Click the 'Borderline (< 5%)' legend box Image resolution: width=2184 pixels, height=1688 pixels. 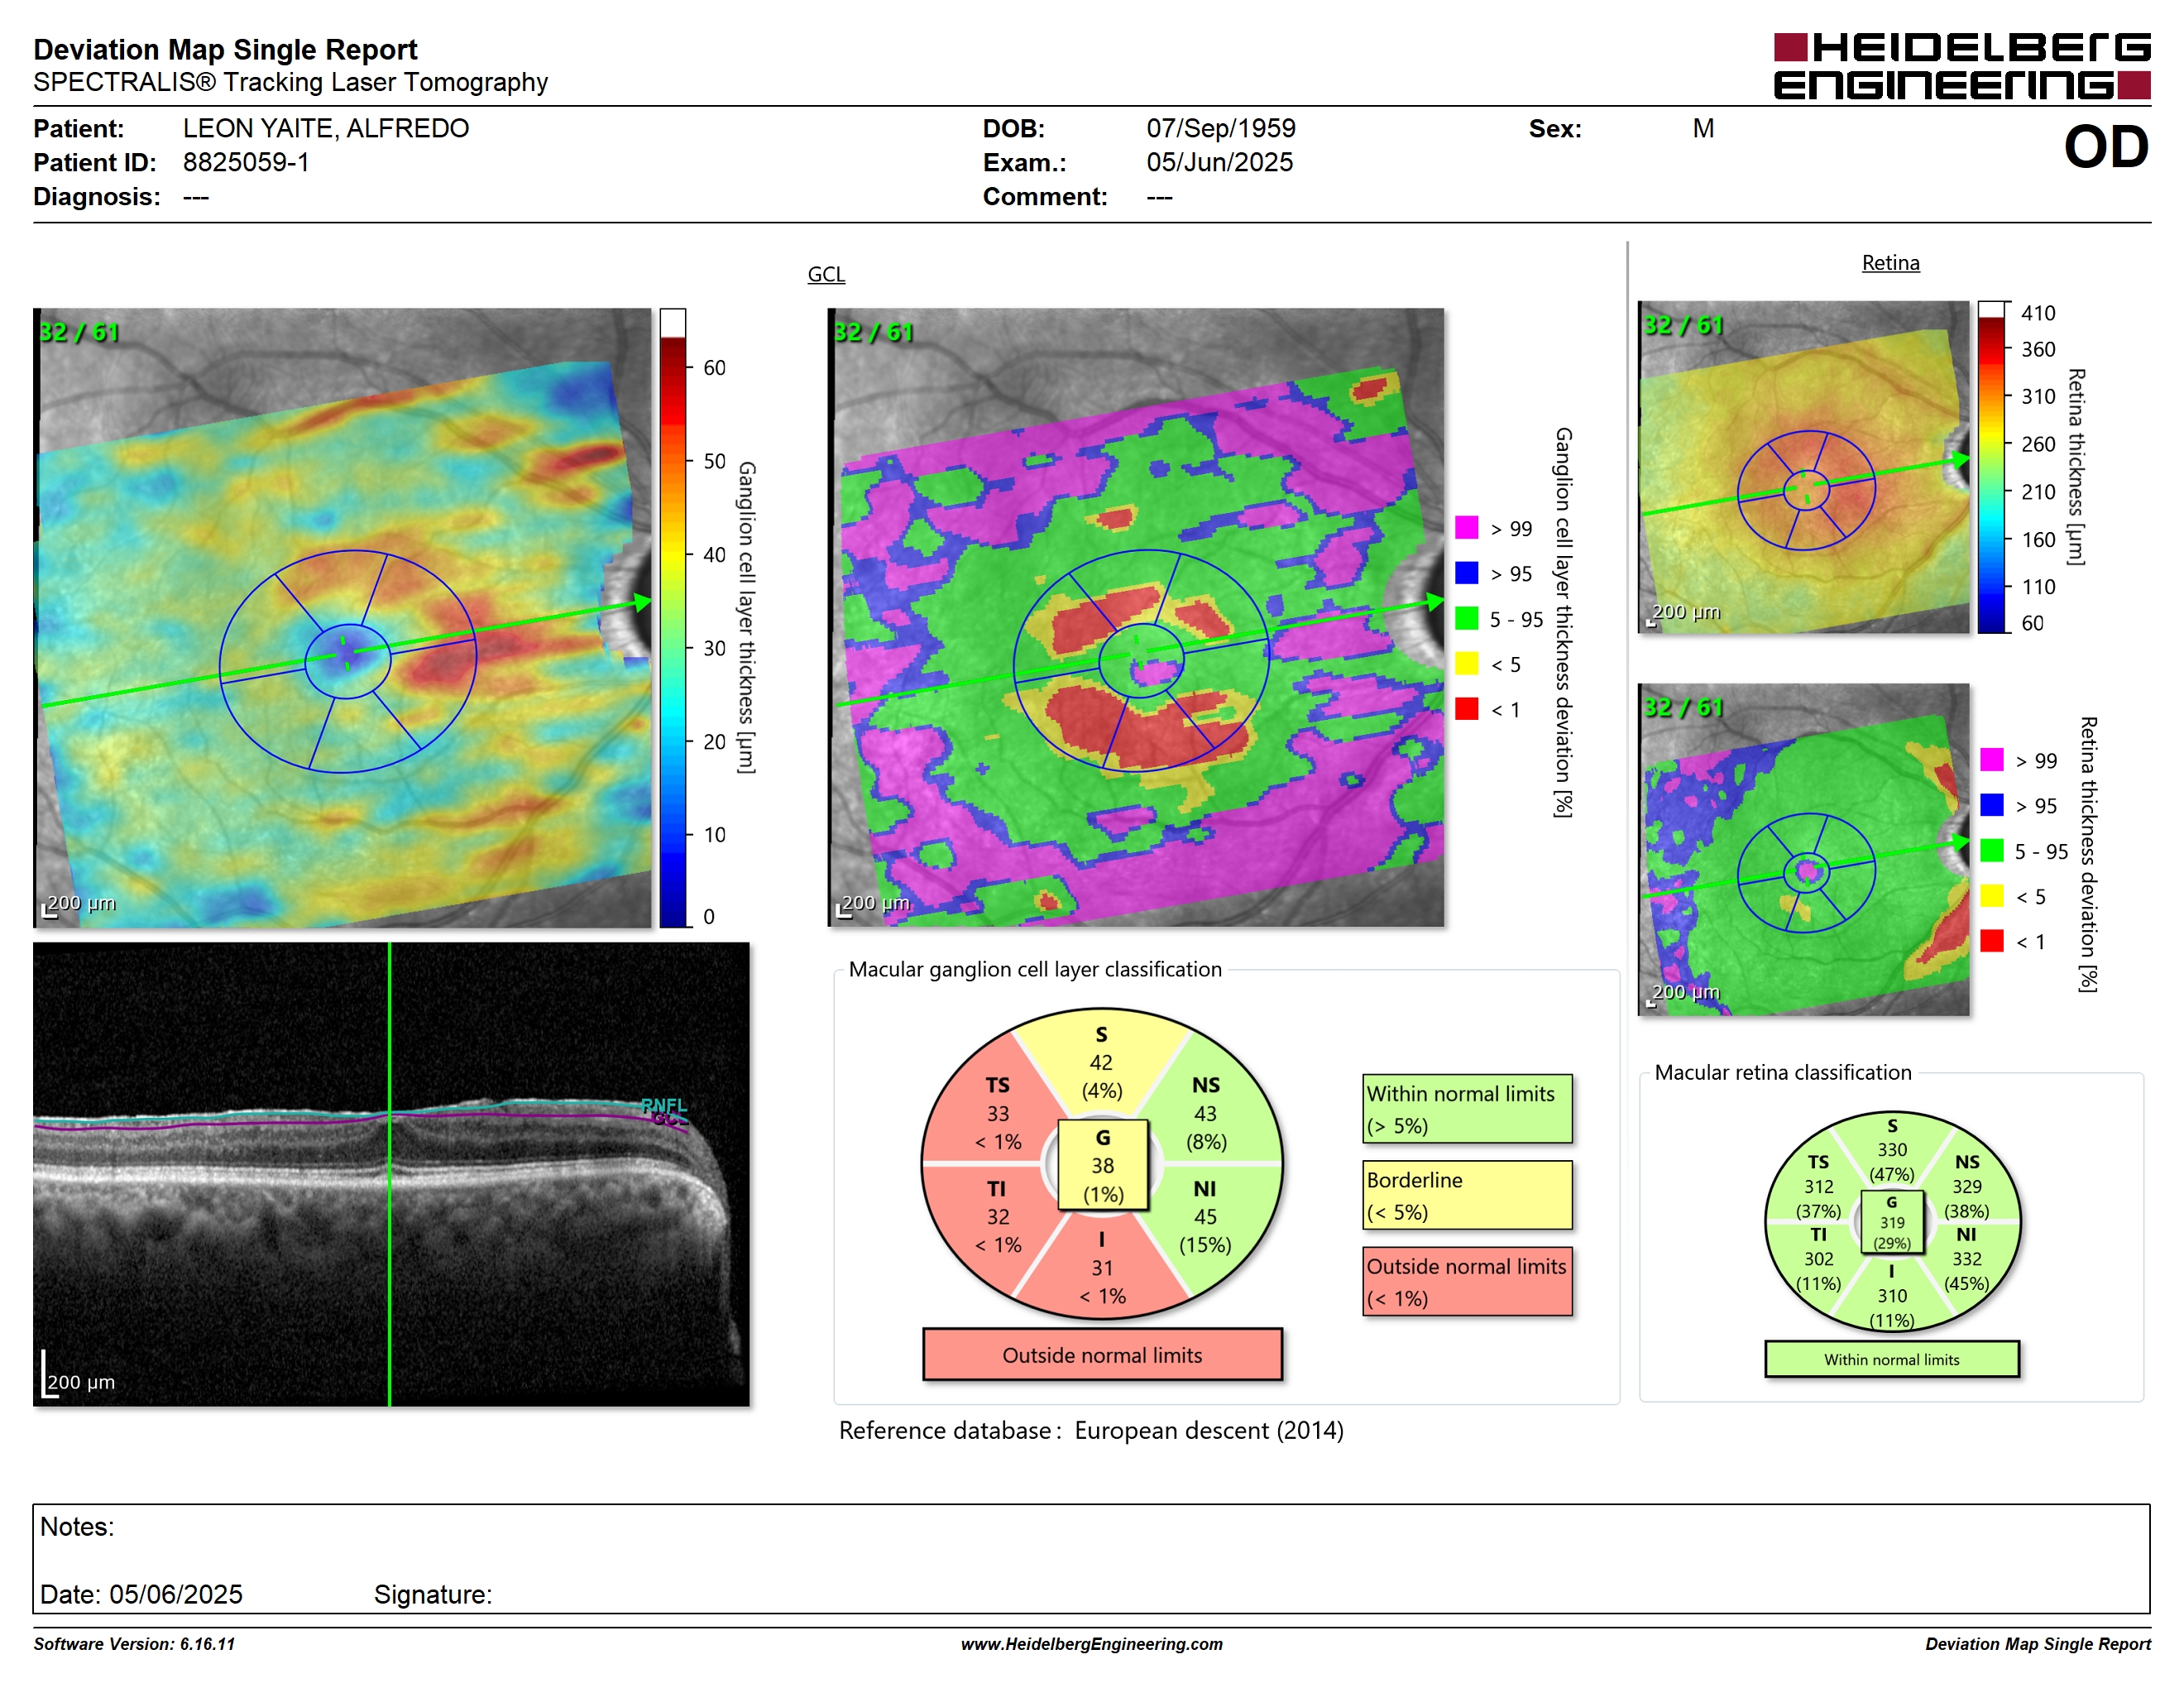pos(1467,1195)
